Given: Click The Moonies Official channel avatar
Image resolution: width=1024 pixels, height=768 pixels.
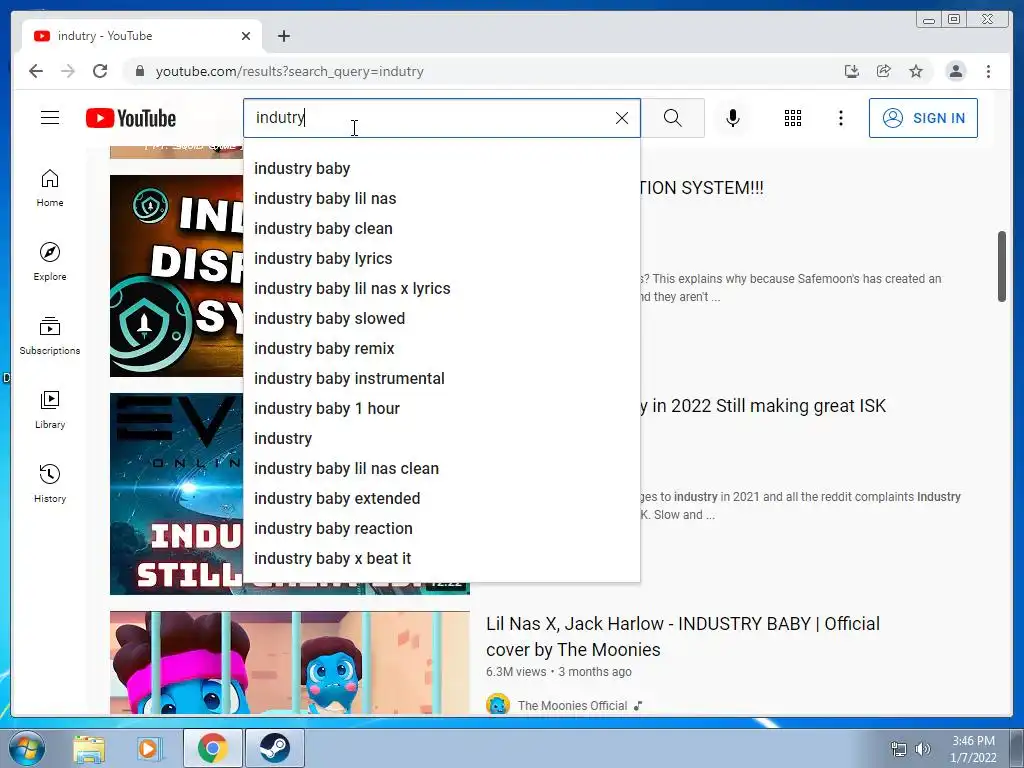Looking at the screenshot, I should (498, 704).
